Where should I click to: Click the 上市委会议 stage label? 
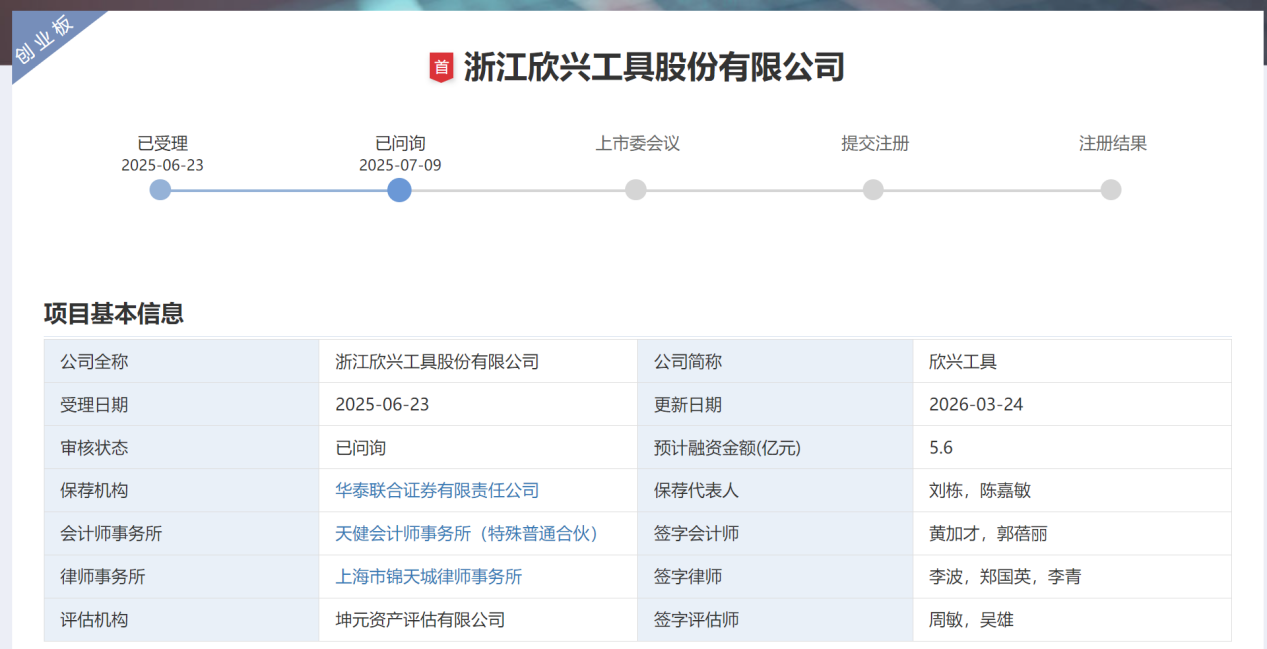pos(637,143)
